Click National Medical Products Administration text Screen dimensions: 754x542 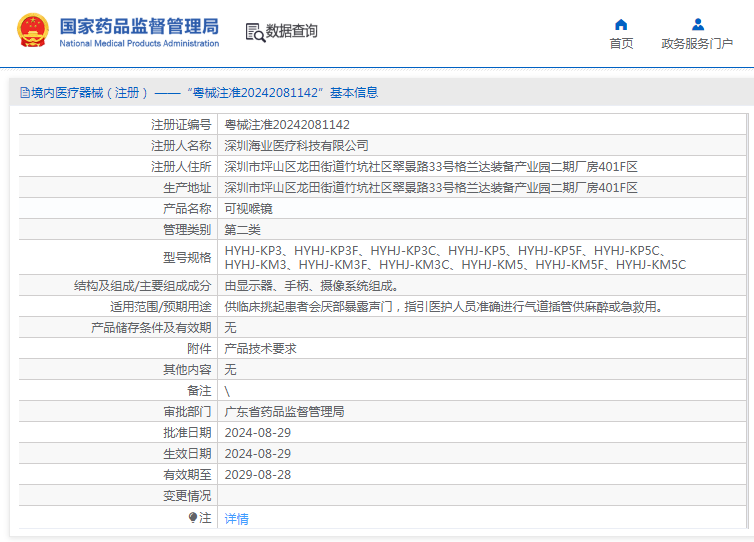(x=139, y=43)
